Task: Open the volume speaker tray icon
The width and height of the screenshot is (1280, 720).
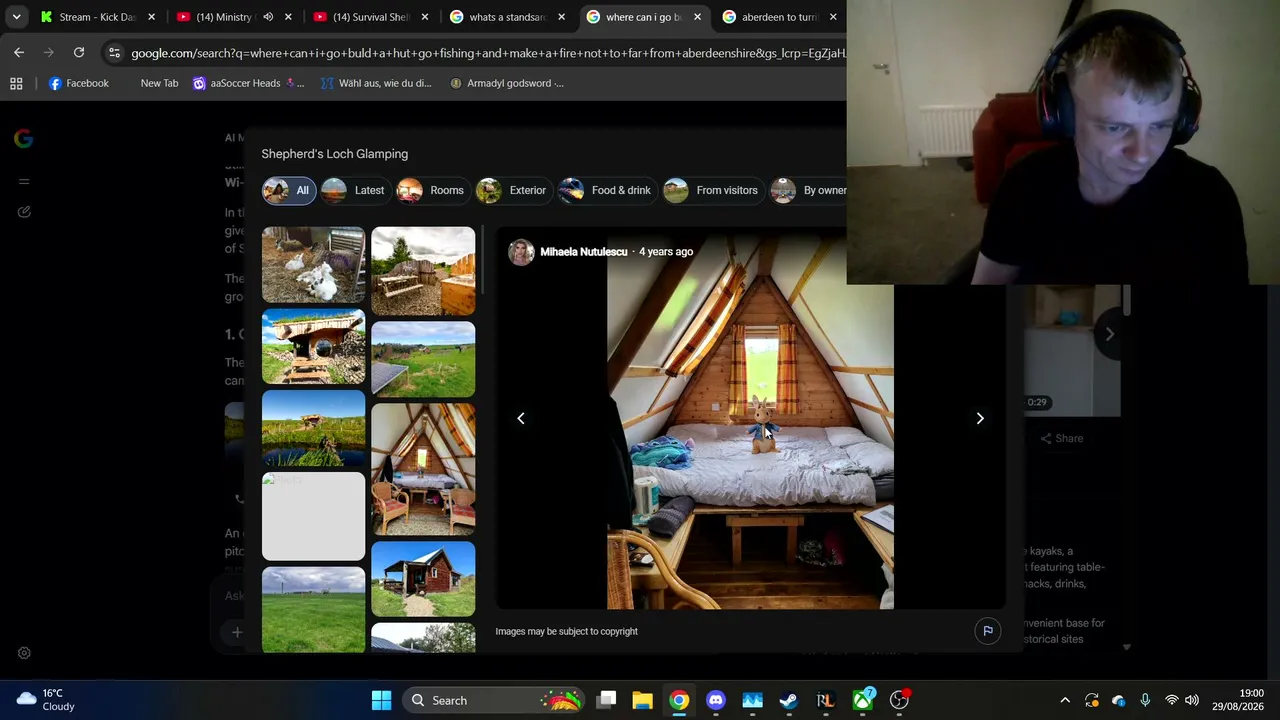Action: [1191, 700]
